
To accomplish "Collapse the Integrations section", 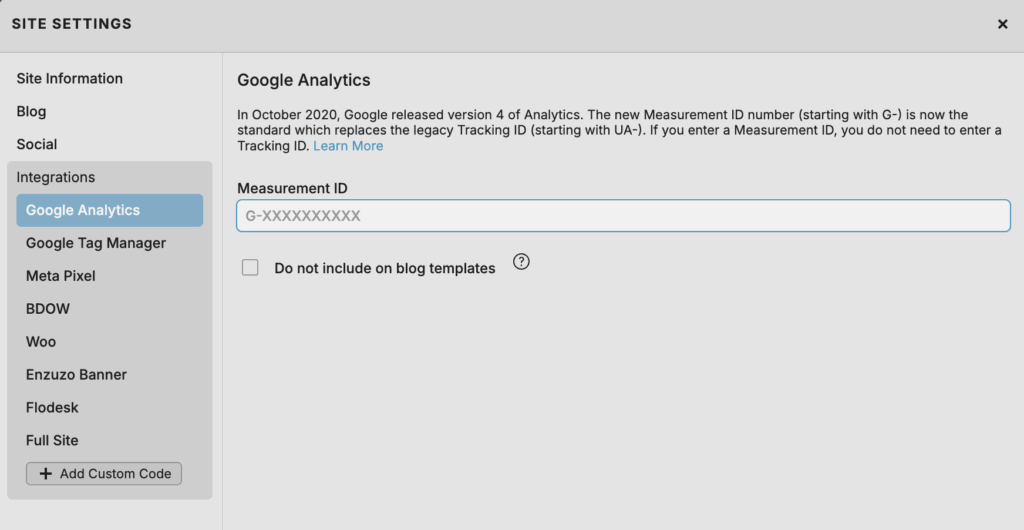I will [55, 177].
